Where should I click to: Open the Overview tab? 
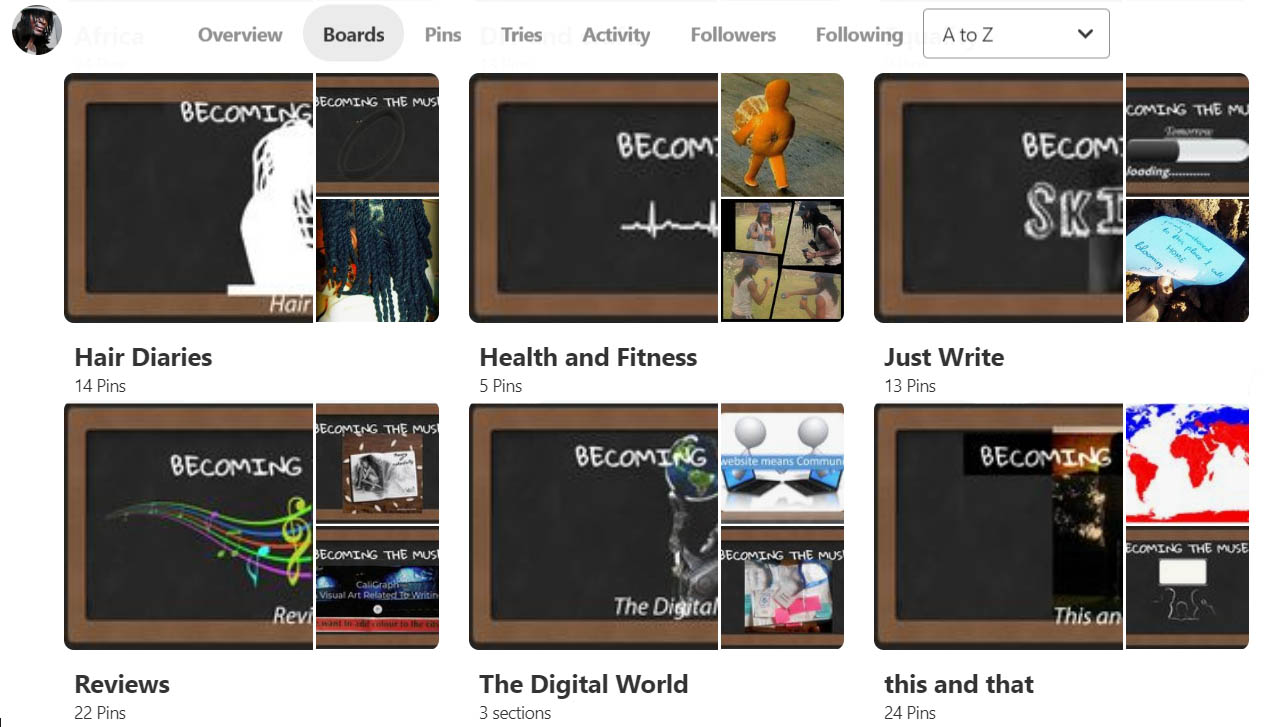240,34
